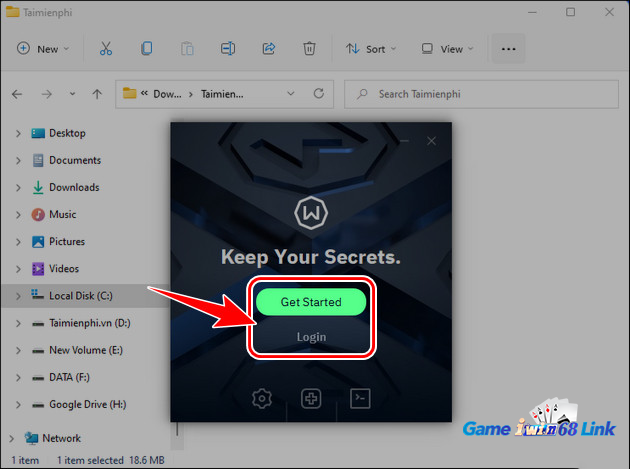Click the Rename icon in toolbar
This screenshot has width=630, height=469.
point(228,48)
